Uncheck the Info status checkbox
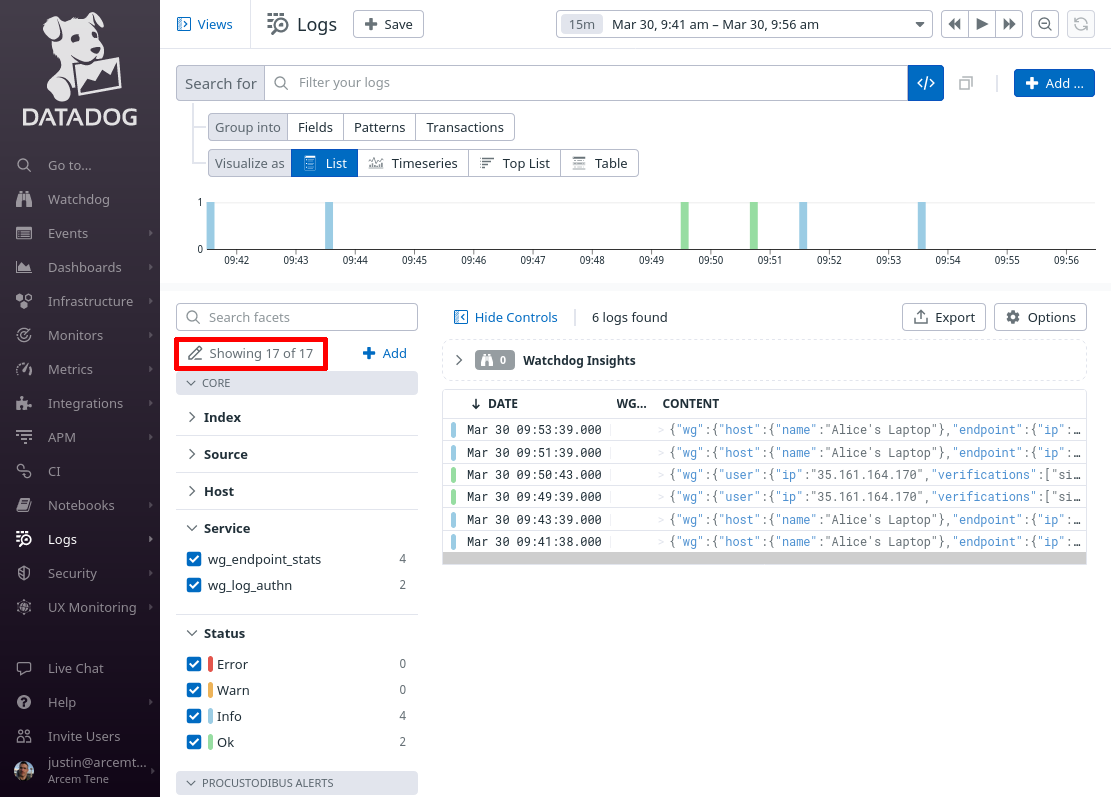This screenshot has width=1111, height=797. point(193,716)
